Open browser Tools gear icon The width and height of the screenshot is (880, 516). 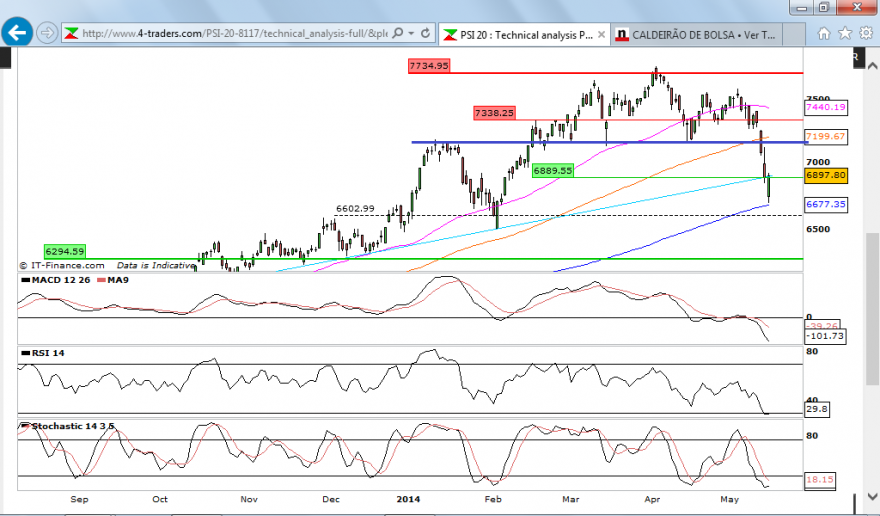pyautogui.click(x=866, y=34)
